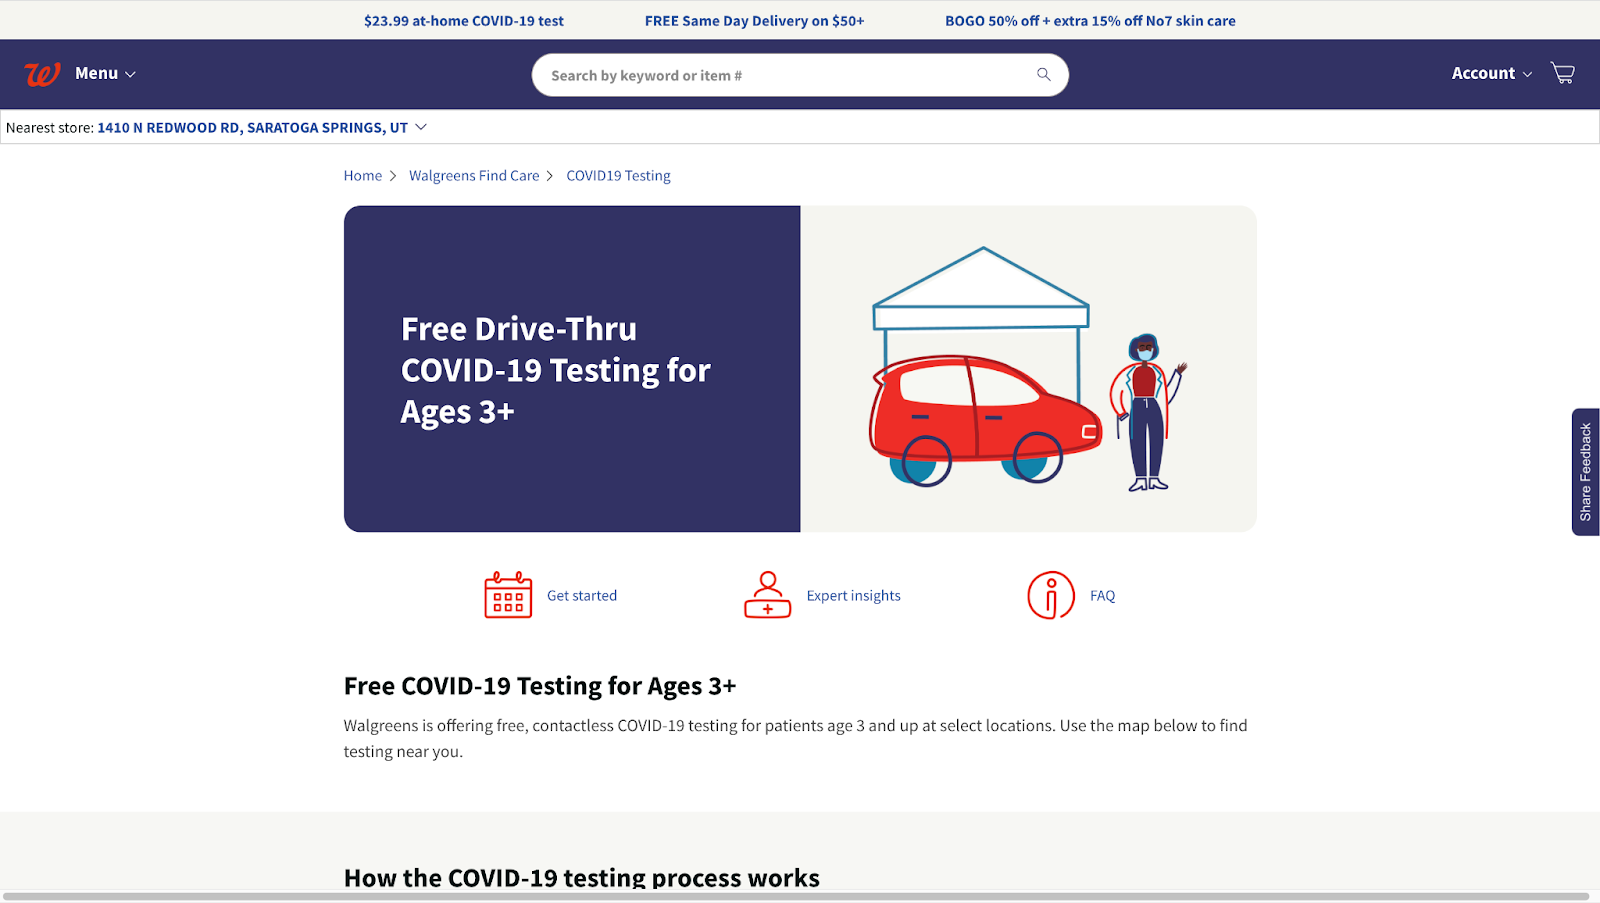Open BOGO 50% off No7 skin care promo
This screenshot has height=903, width=1600.
pyautogui.click(x=1090, y=21)
